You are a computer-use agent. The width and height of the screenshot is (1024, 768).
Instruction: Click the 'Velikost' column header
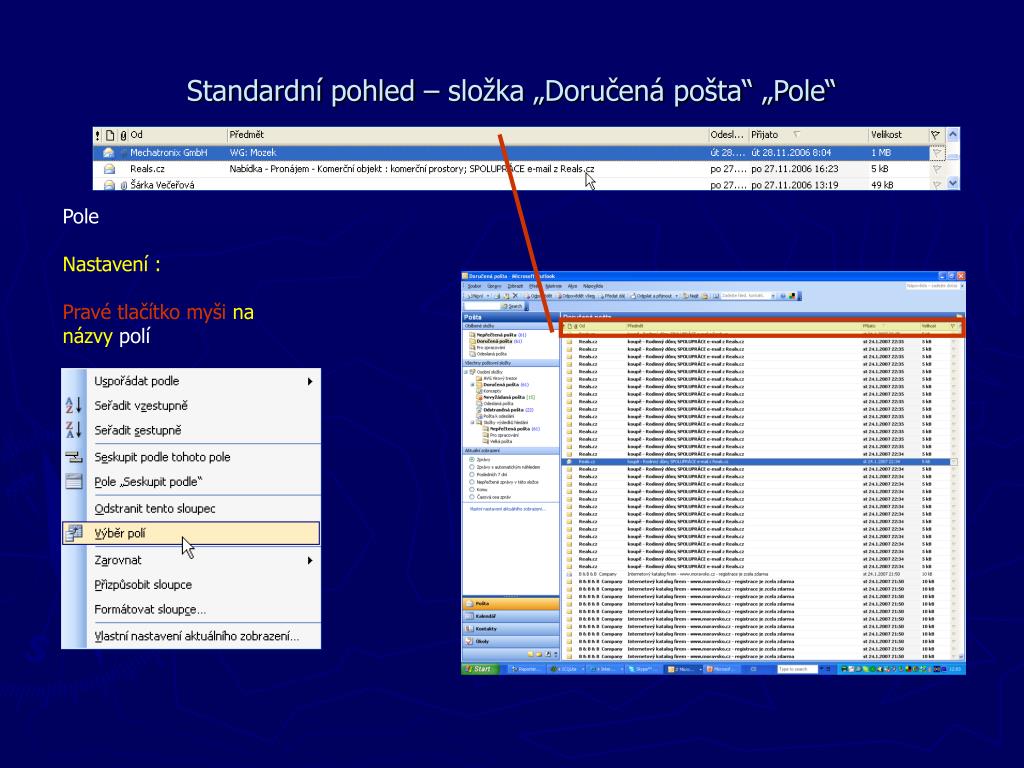pos(898,135)
